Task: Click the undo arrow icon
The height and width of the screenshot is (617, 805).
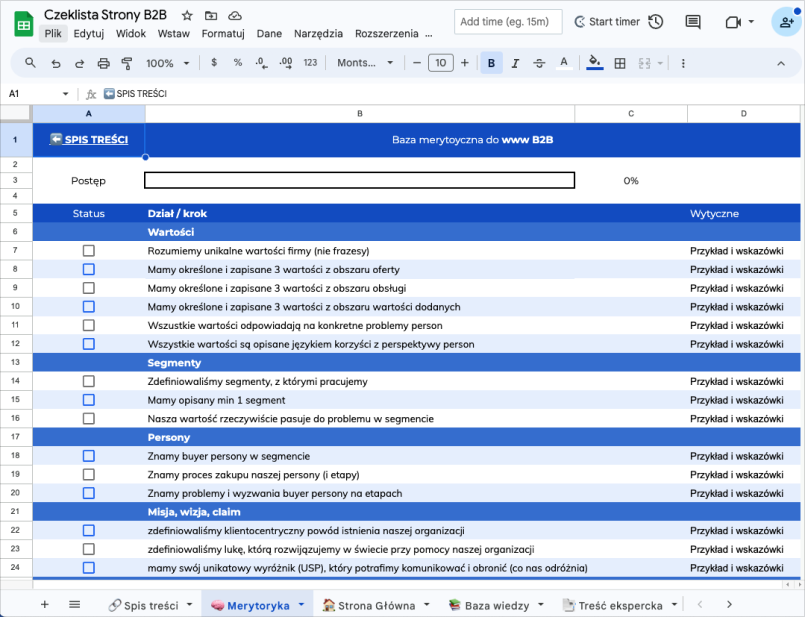Action: 55,63
